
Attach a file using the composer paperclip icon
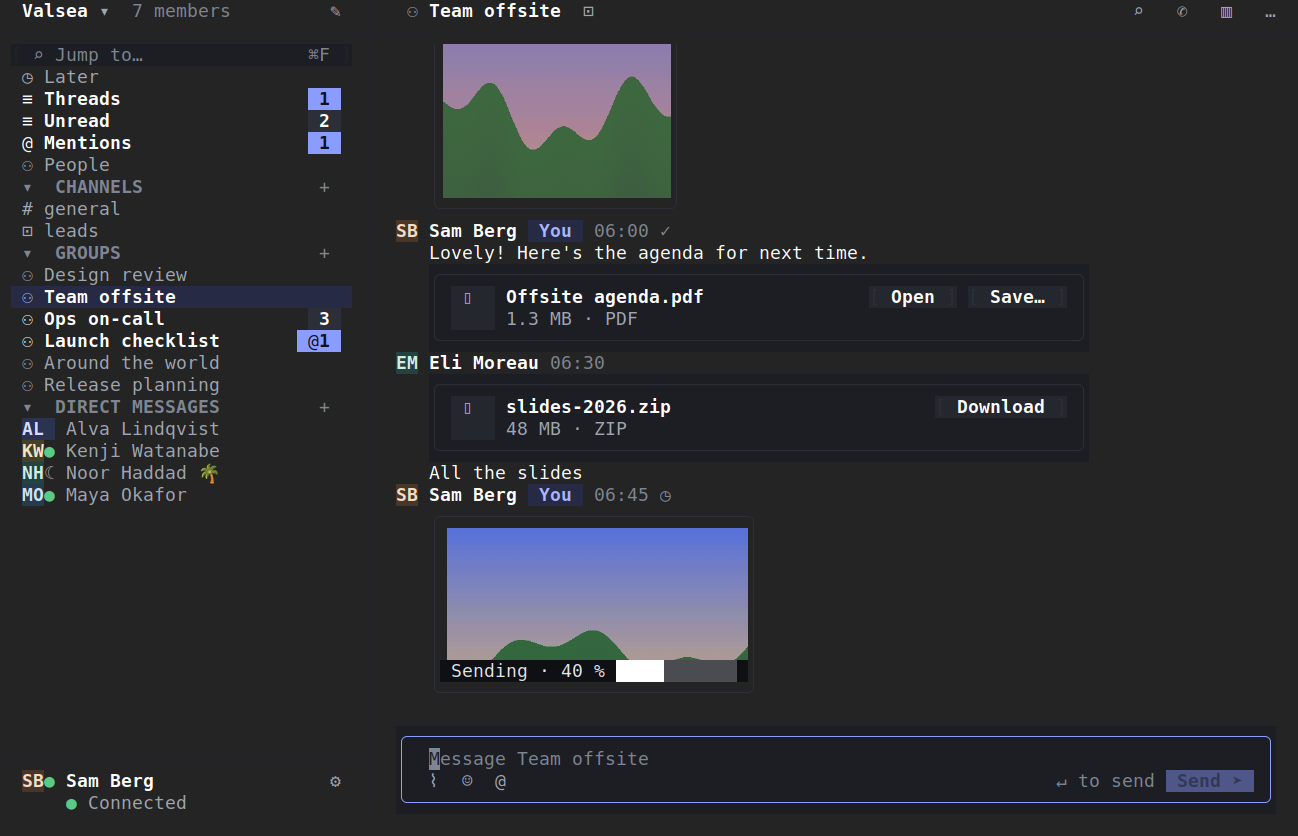click(434, 781)
